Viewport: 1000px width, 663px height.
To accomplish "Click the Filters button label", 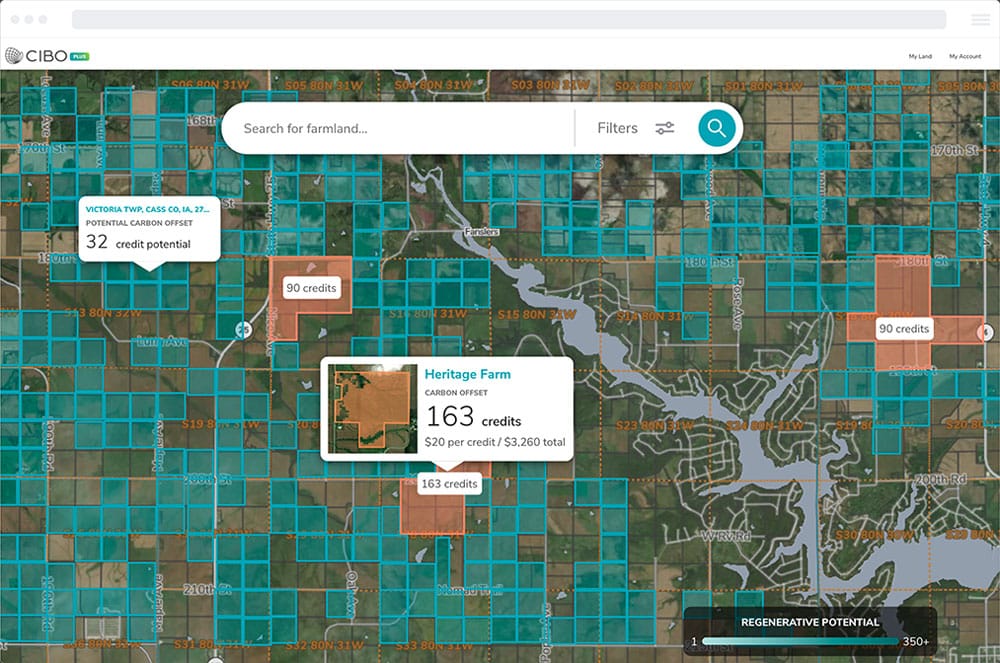I will tap(617, 128).
